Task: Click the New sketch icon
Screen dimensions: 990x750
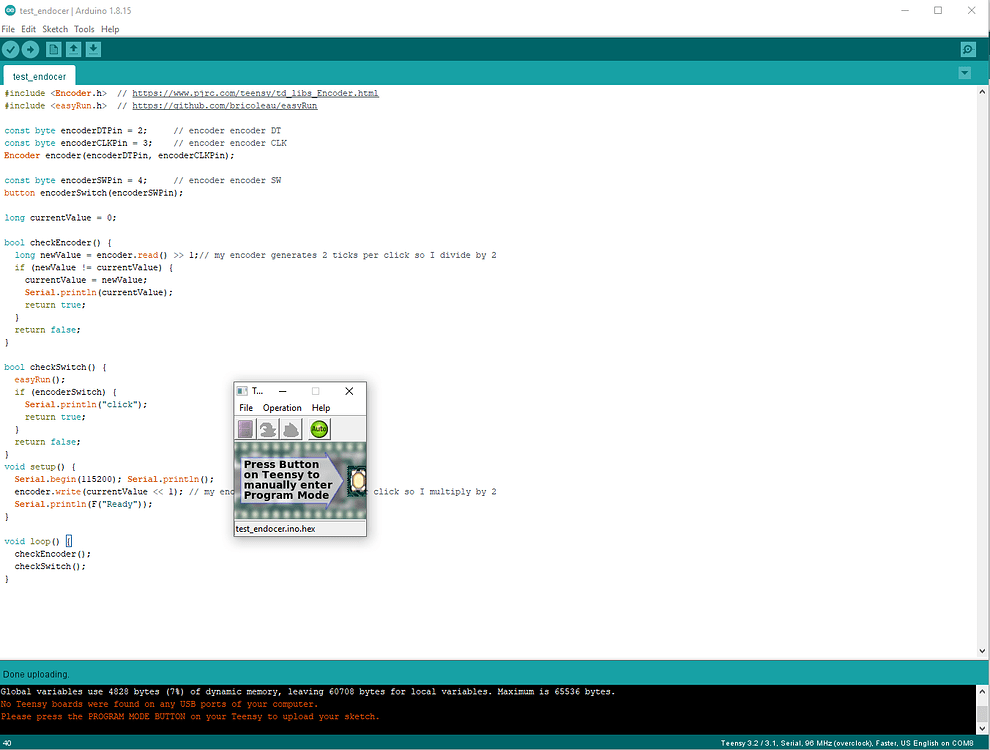Action: pyautogui.click(x=52, y=49)
